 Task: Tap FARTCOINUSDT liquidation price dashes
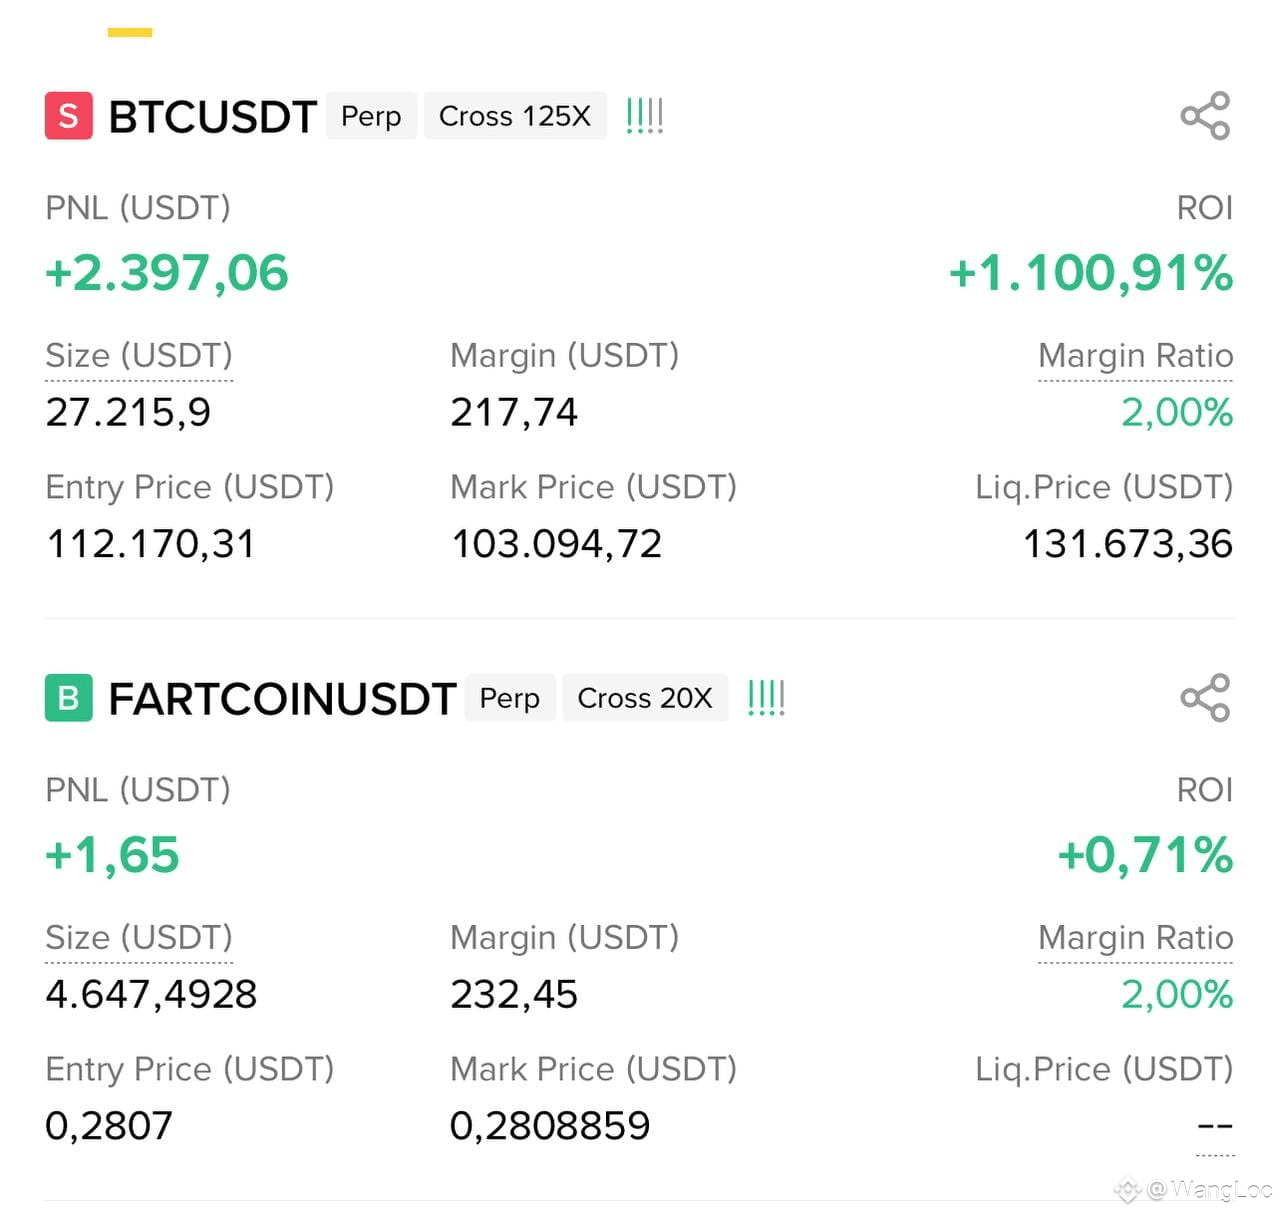pyautogui.click(x=1215, y=1127)
